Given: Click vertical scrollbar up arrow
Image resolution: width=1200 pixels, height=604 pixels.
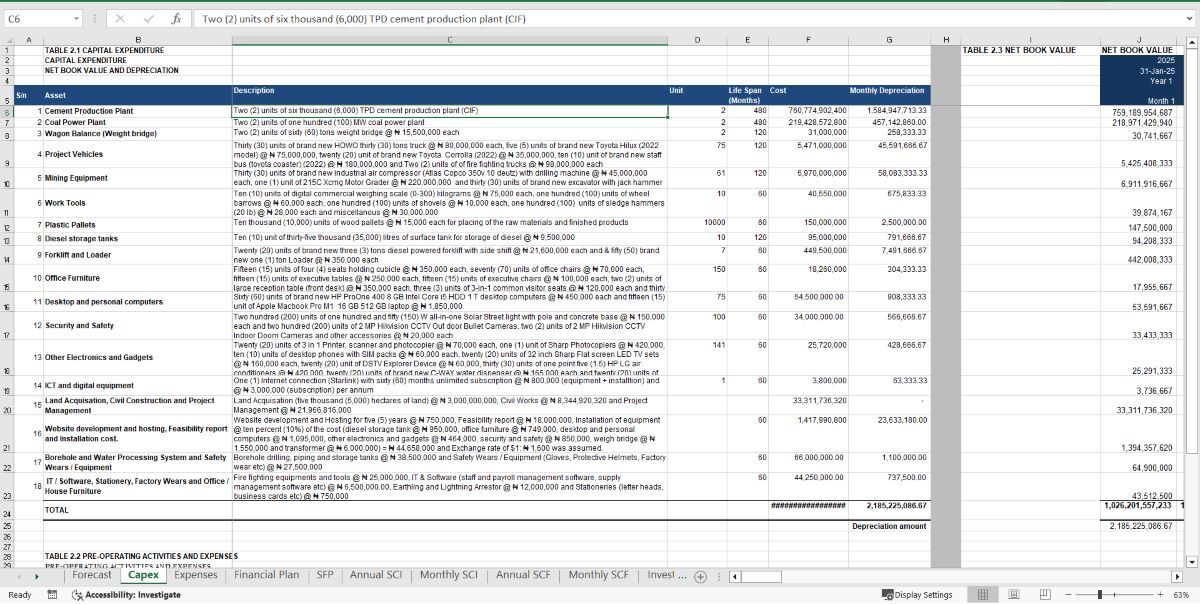Looking at the screenshot, I should coord(1190,42).
